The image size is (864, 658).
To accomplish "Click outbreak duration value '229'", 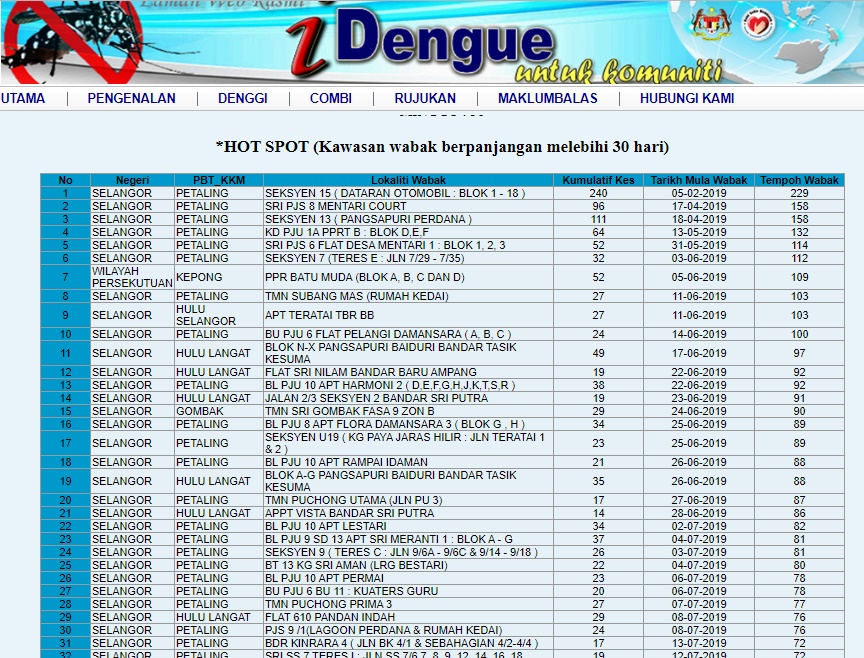I will (800, 193).
